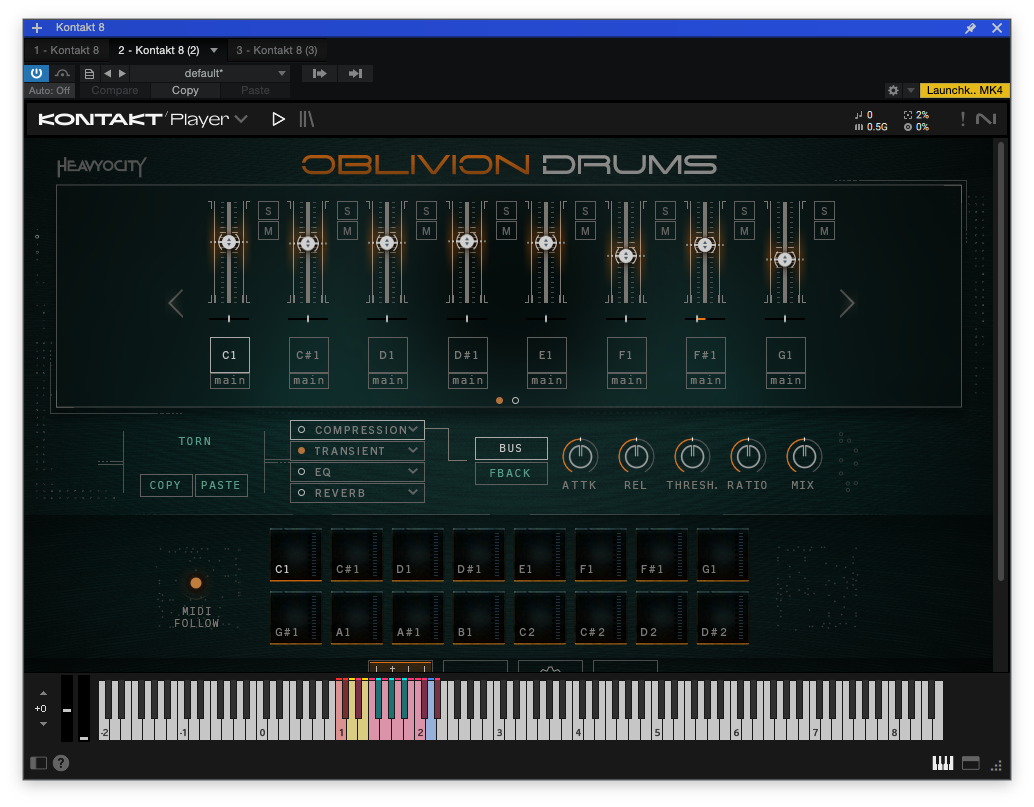Show the next channel page arrow
This screenshot has width=1034, height=807.
(x=847, y=303)
